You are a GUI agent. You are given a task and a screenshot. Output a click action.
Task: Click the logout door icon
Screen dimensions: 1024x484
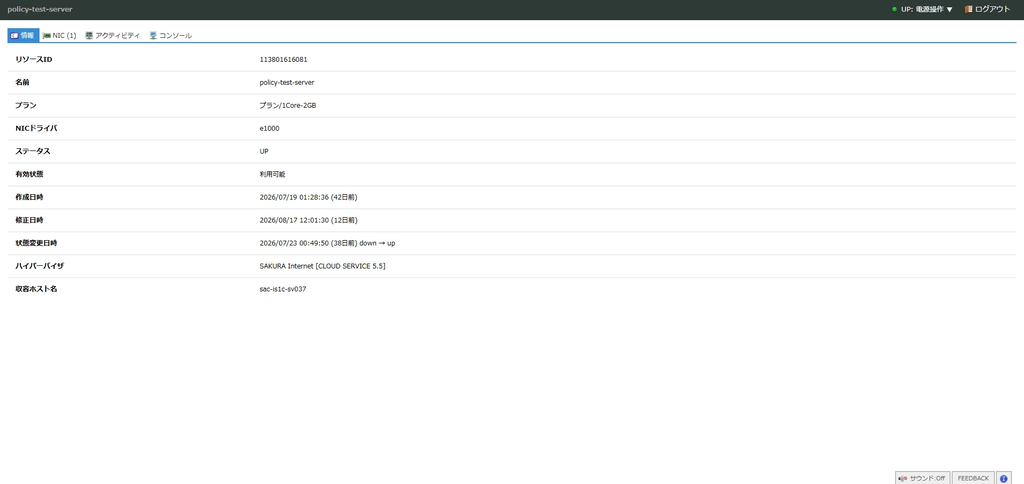coord(968,9)
